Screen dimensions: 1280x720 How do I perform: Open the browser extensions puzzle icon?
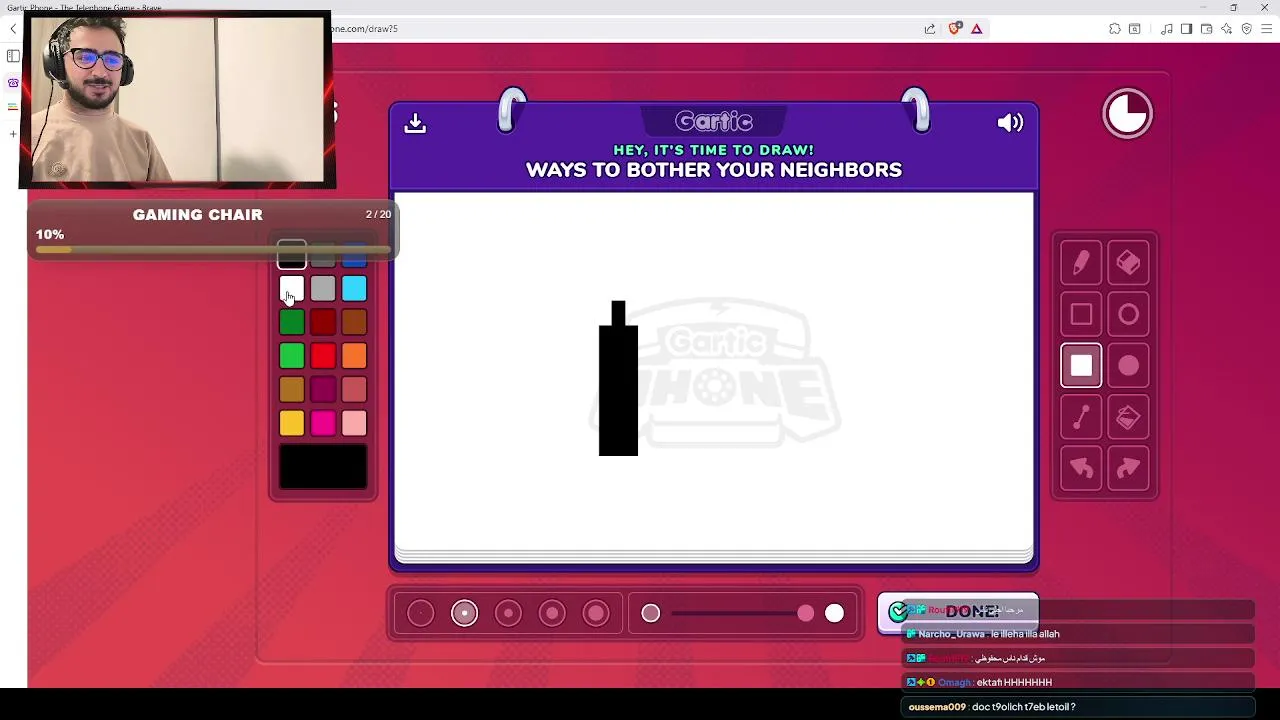pos(1115,28)
